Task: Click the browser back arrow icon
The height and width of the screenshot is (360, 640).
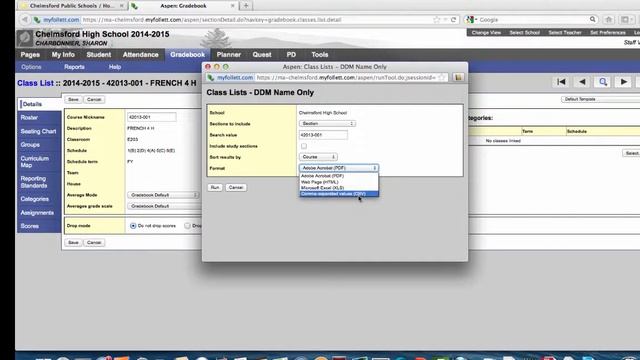Action: (25, 20)
